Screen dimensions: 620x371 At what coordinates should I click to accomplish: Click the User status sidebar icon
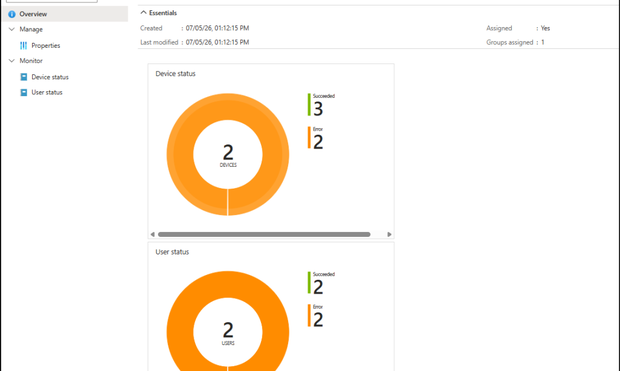24,92
